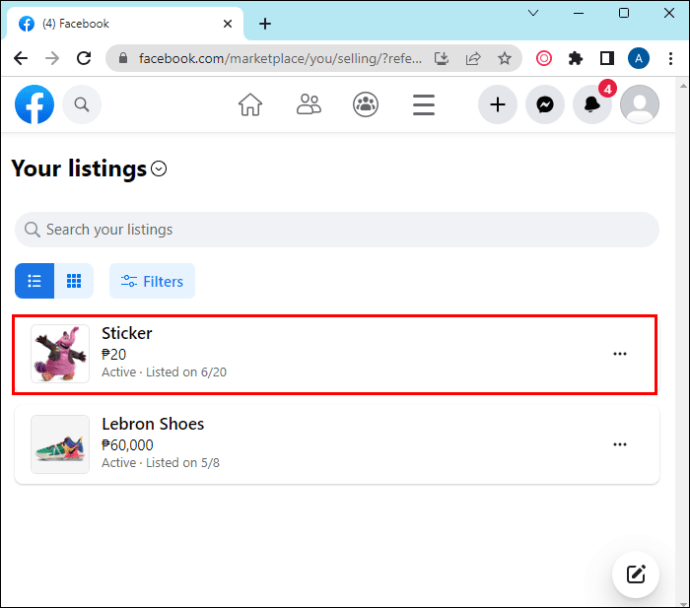Open the Lebron Shoes listing title

point(153,424)
